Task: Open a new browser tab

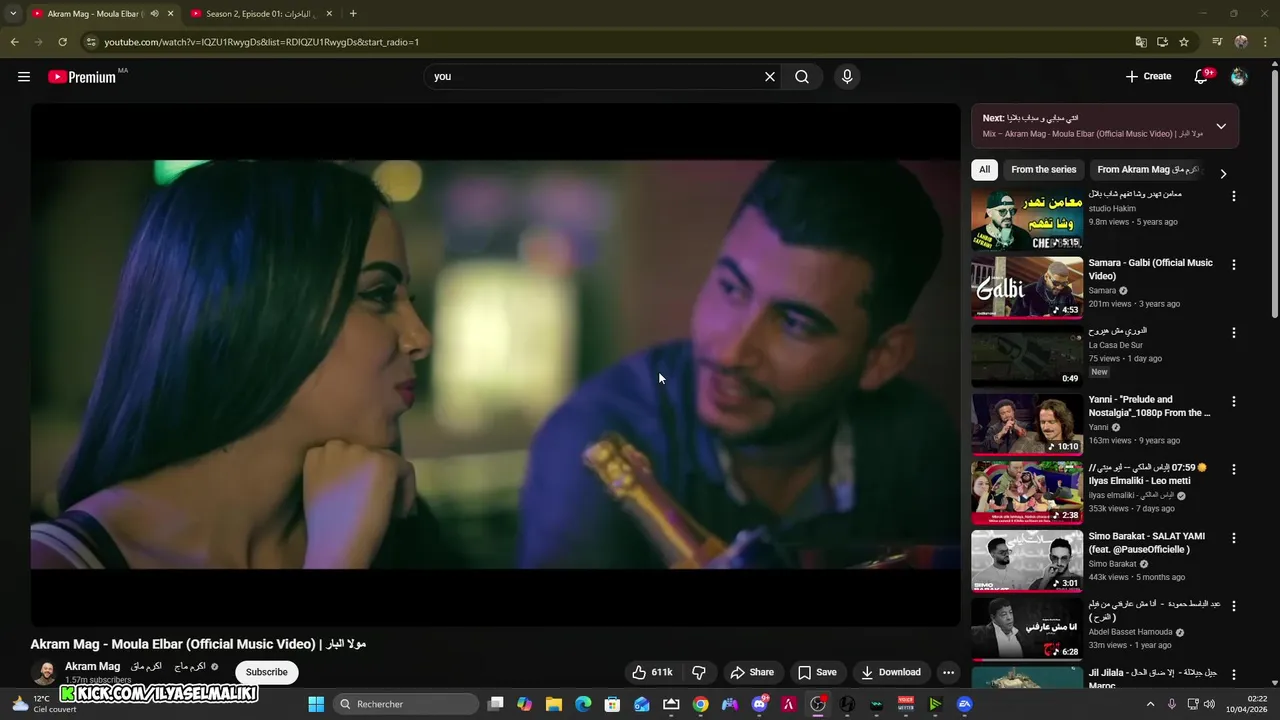Action: 353,14
